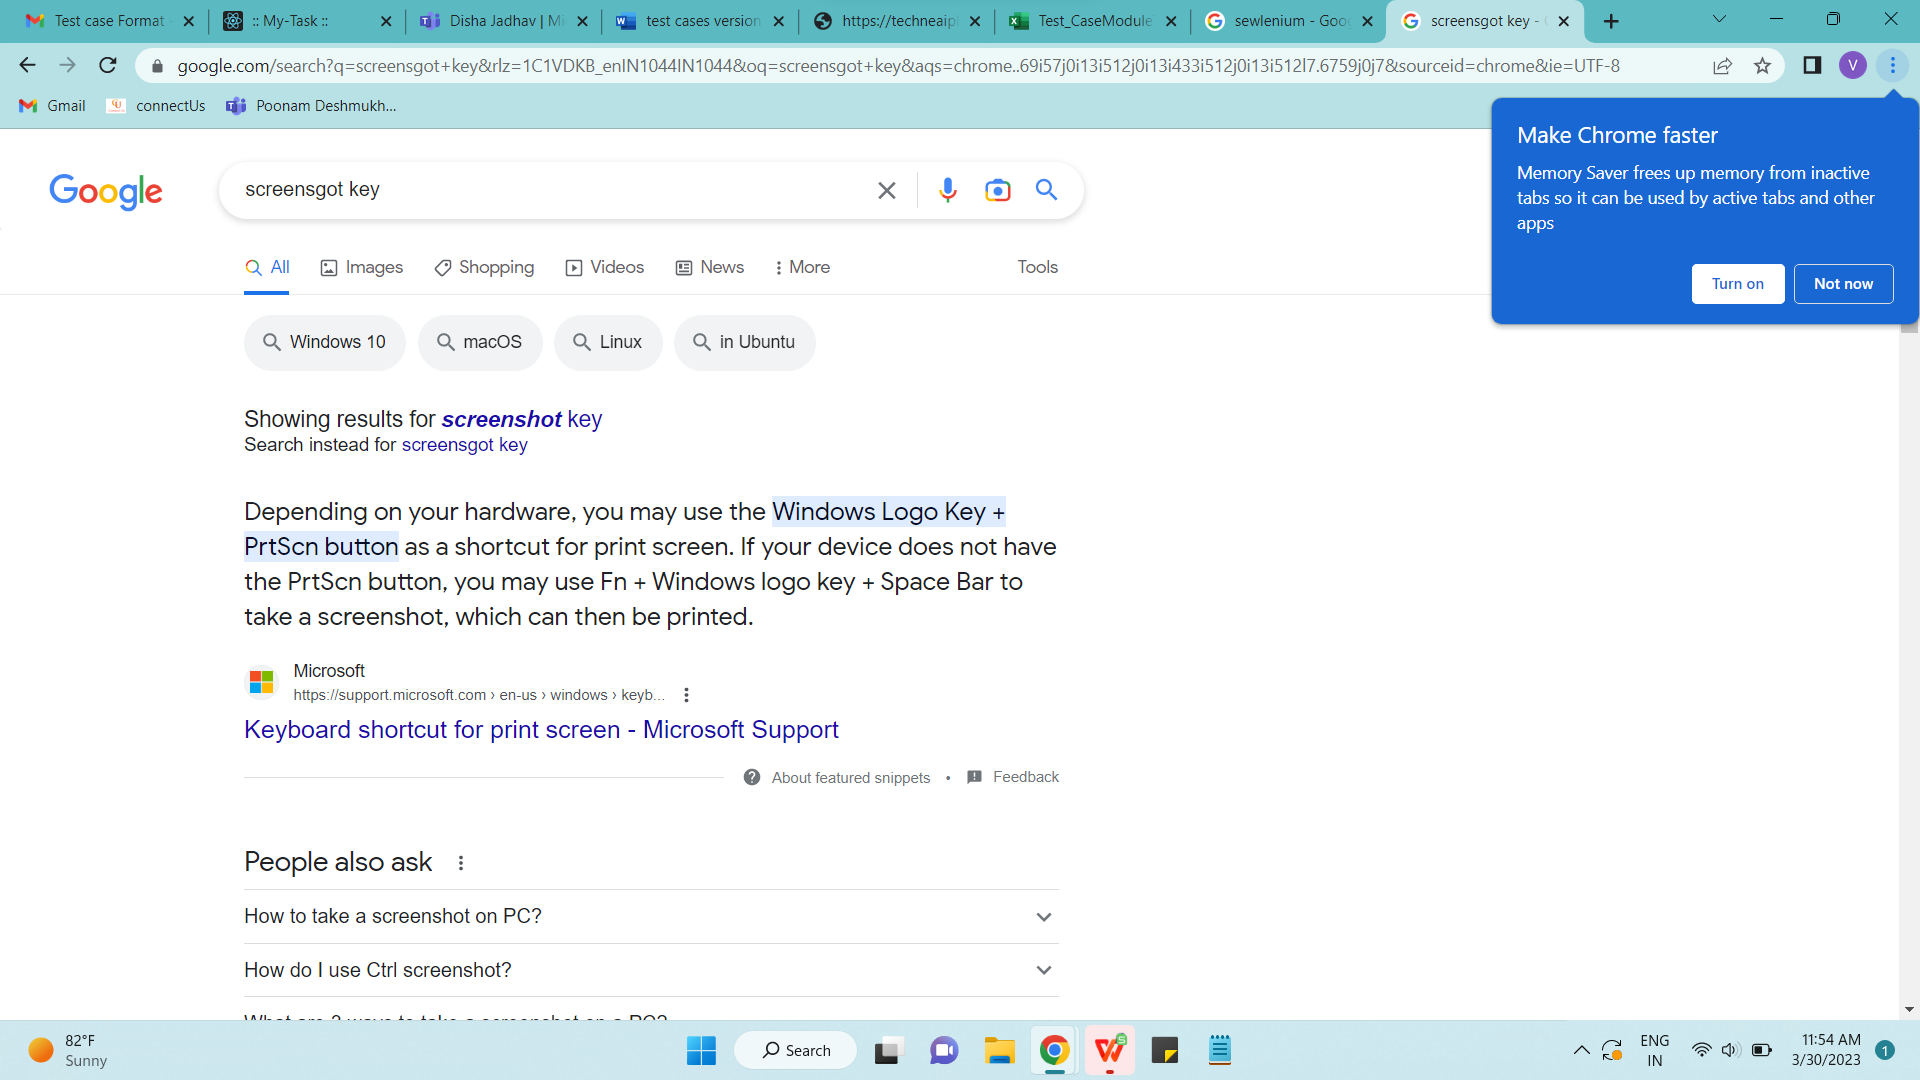Image resolution: width=1920 pixels, height=1080 pixels.
Task: Open the connectUs bookmark
Action: [156, 106]
